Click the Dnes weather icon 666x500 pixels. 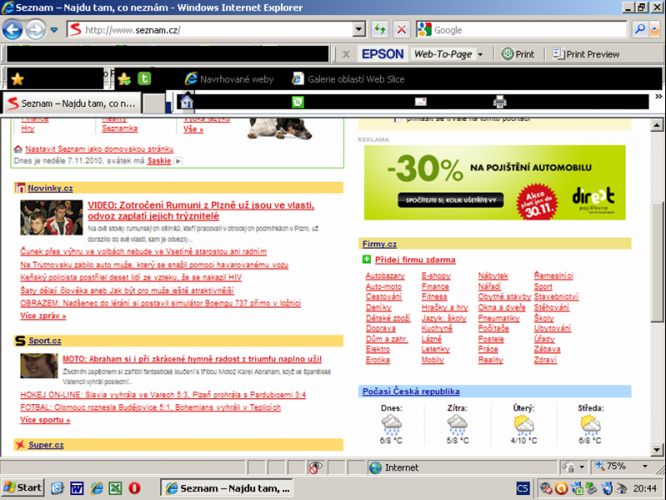(391, 425)
